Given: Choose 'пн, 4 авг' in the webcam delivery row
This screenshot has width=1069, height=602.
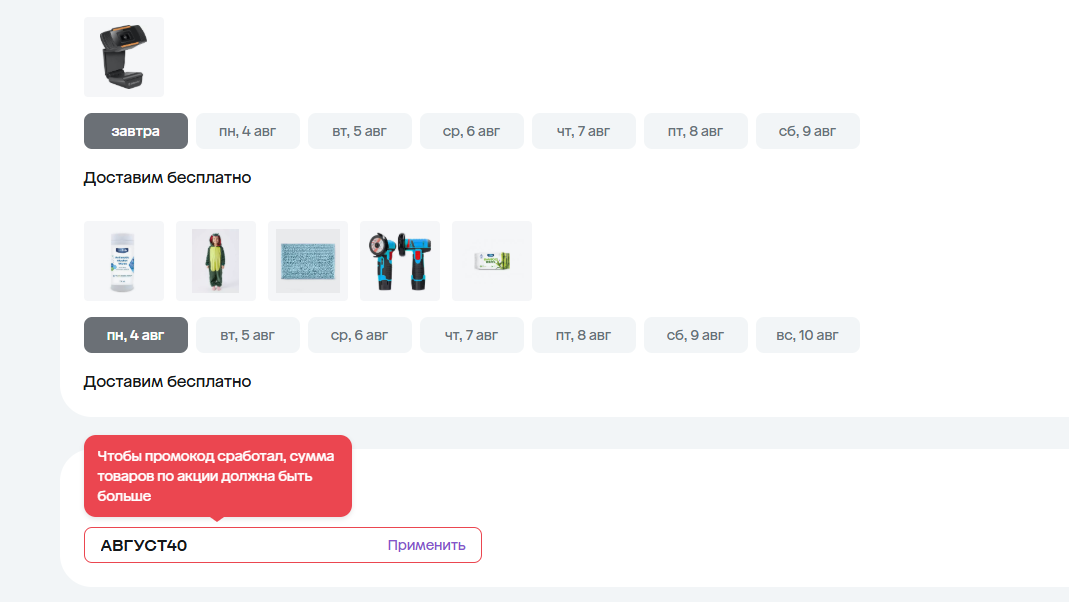Looking at the screenshot, I should (x=248, y=131).
